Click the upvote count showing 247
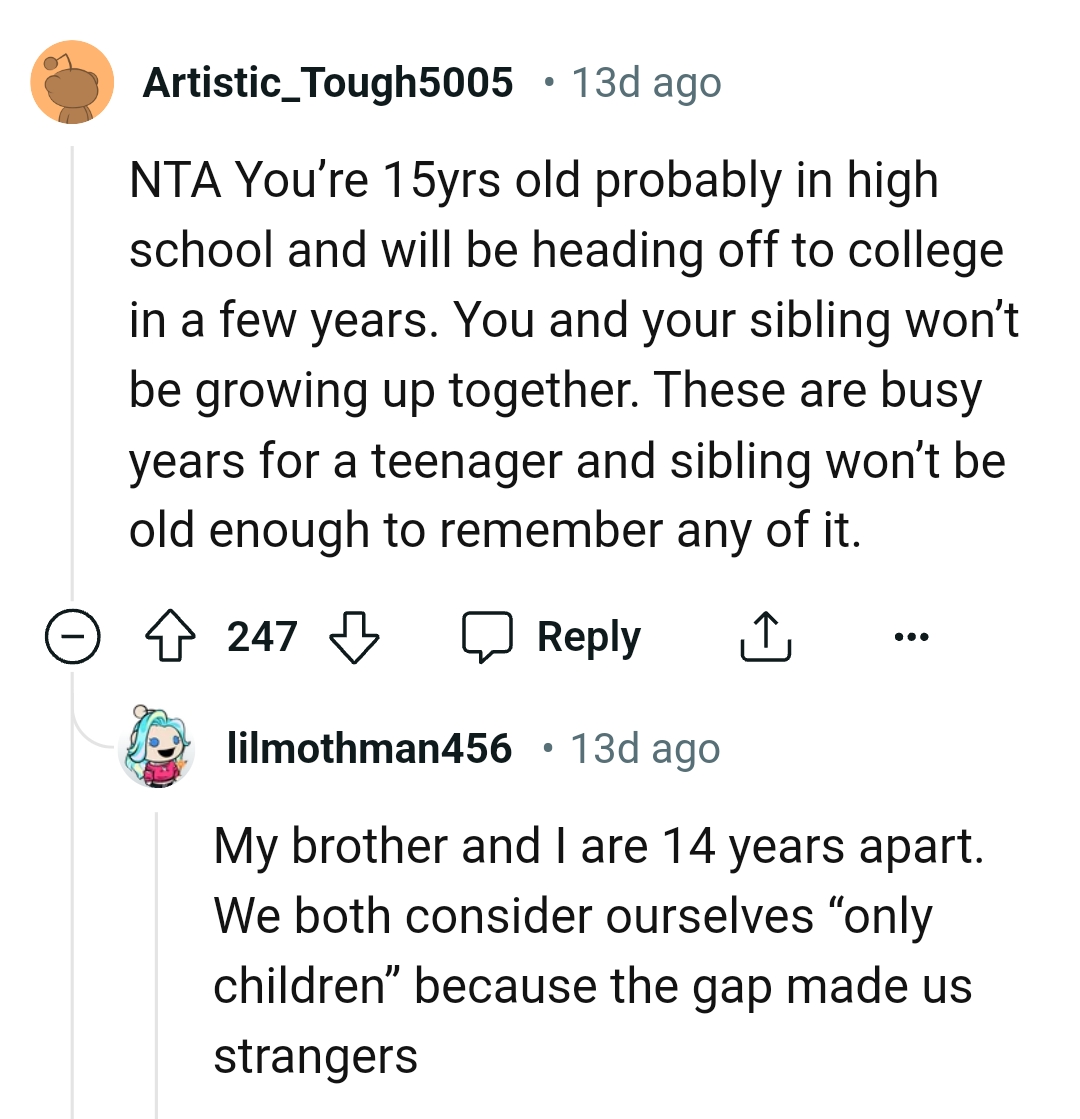 (262, 635)
